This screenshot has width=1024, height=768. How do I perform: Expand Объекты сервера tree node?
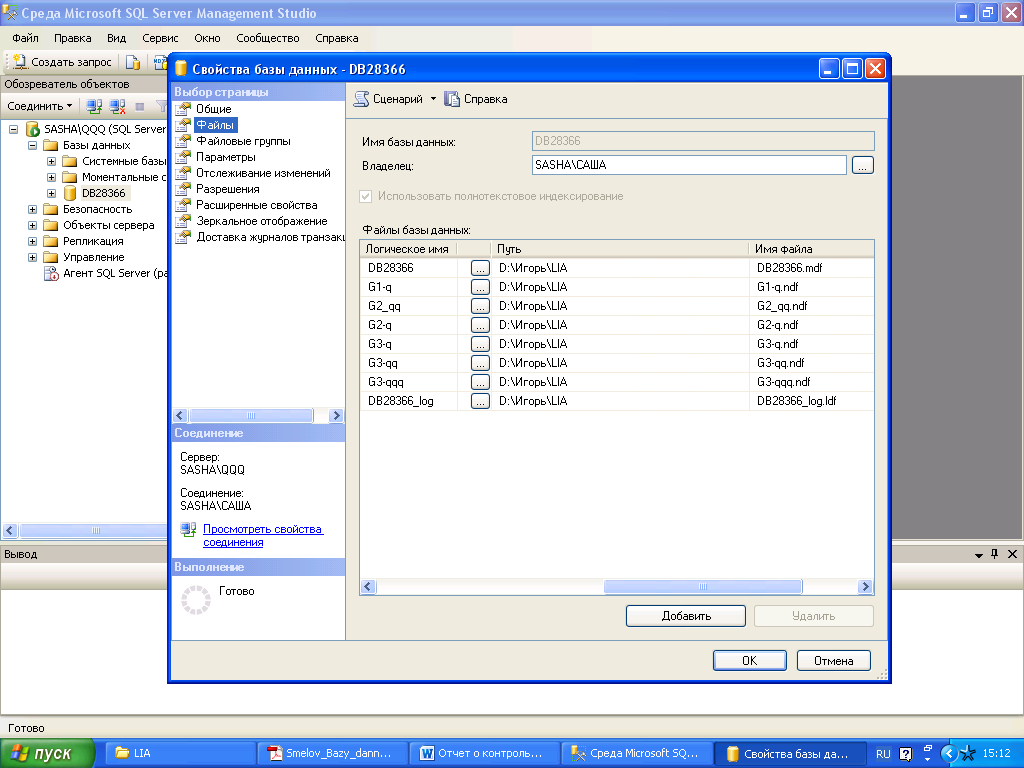click(x=32, y=225)
